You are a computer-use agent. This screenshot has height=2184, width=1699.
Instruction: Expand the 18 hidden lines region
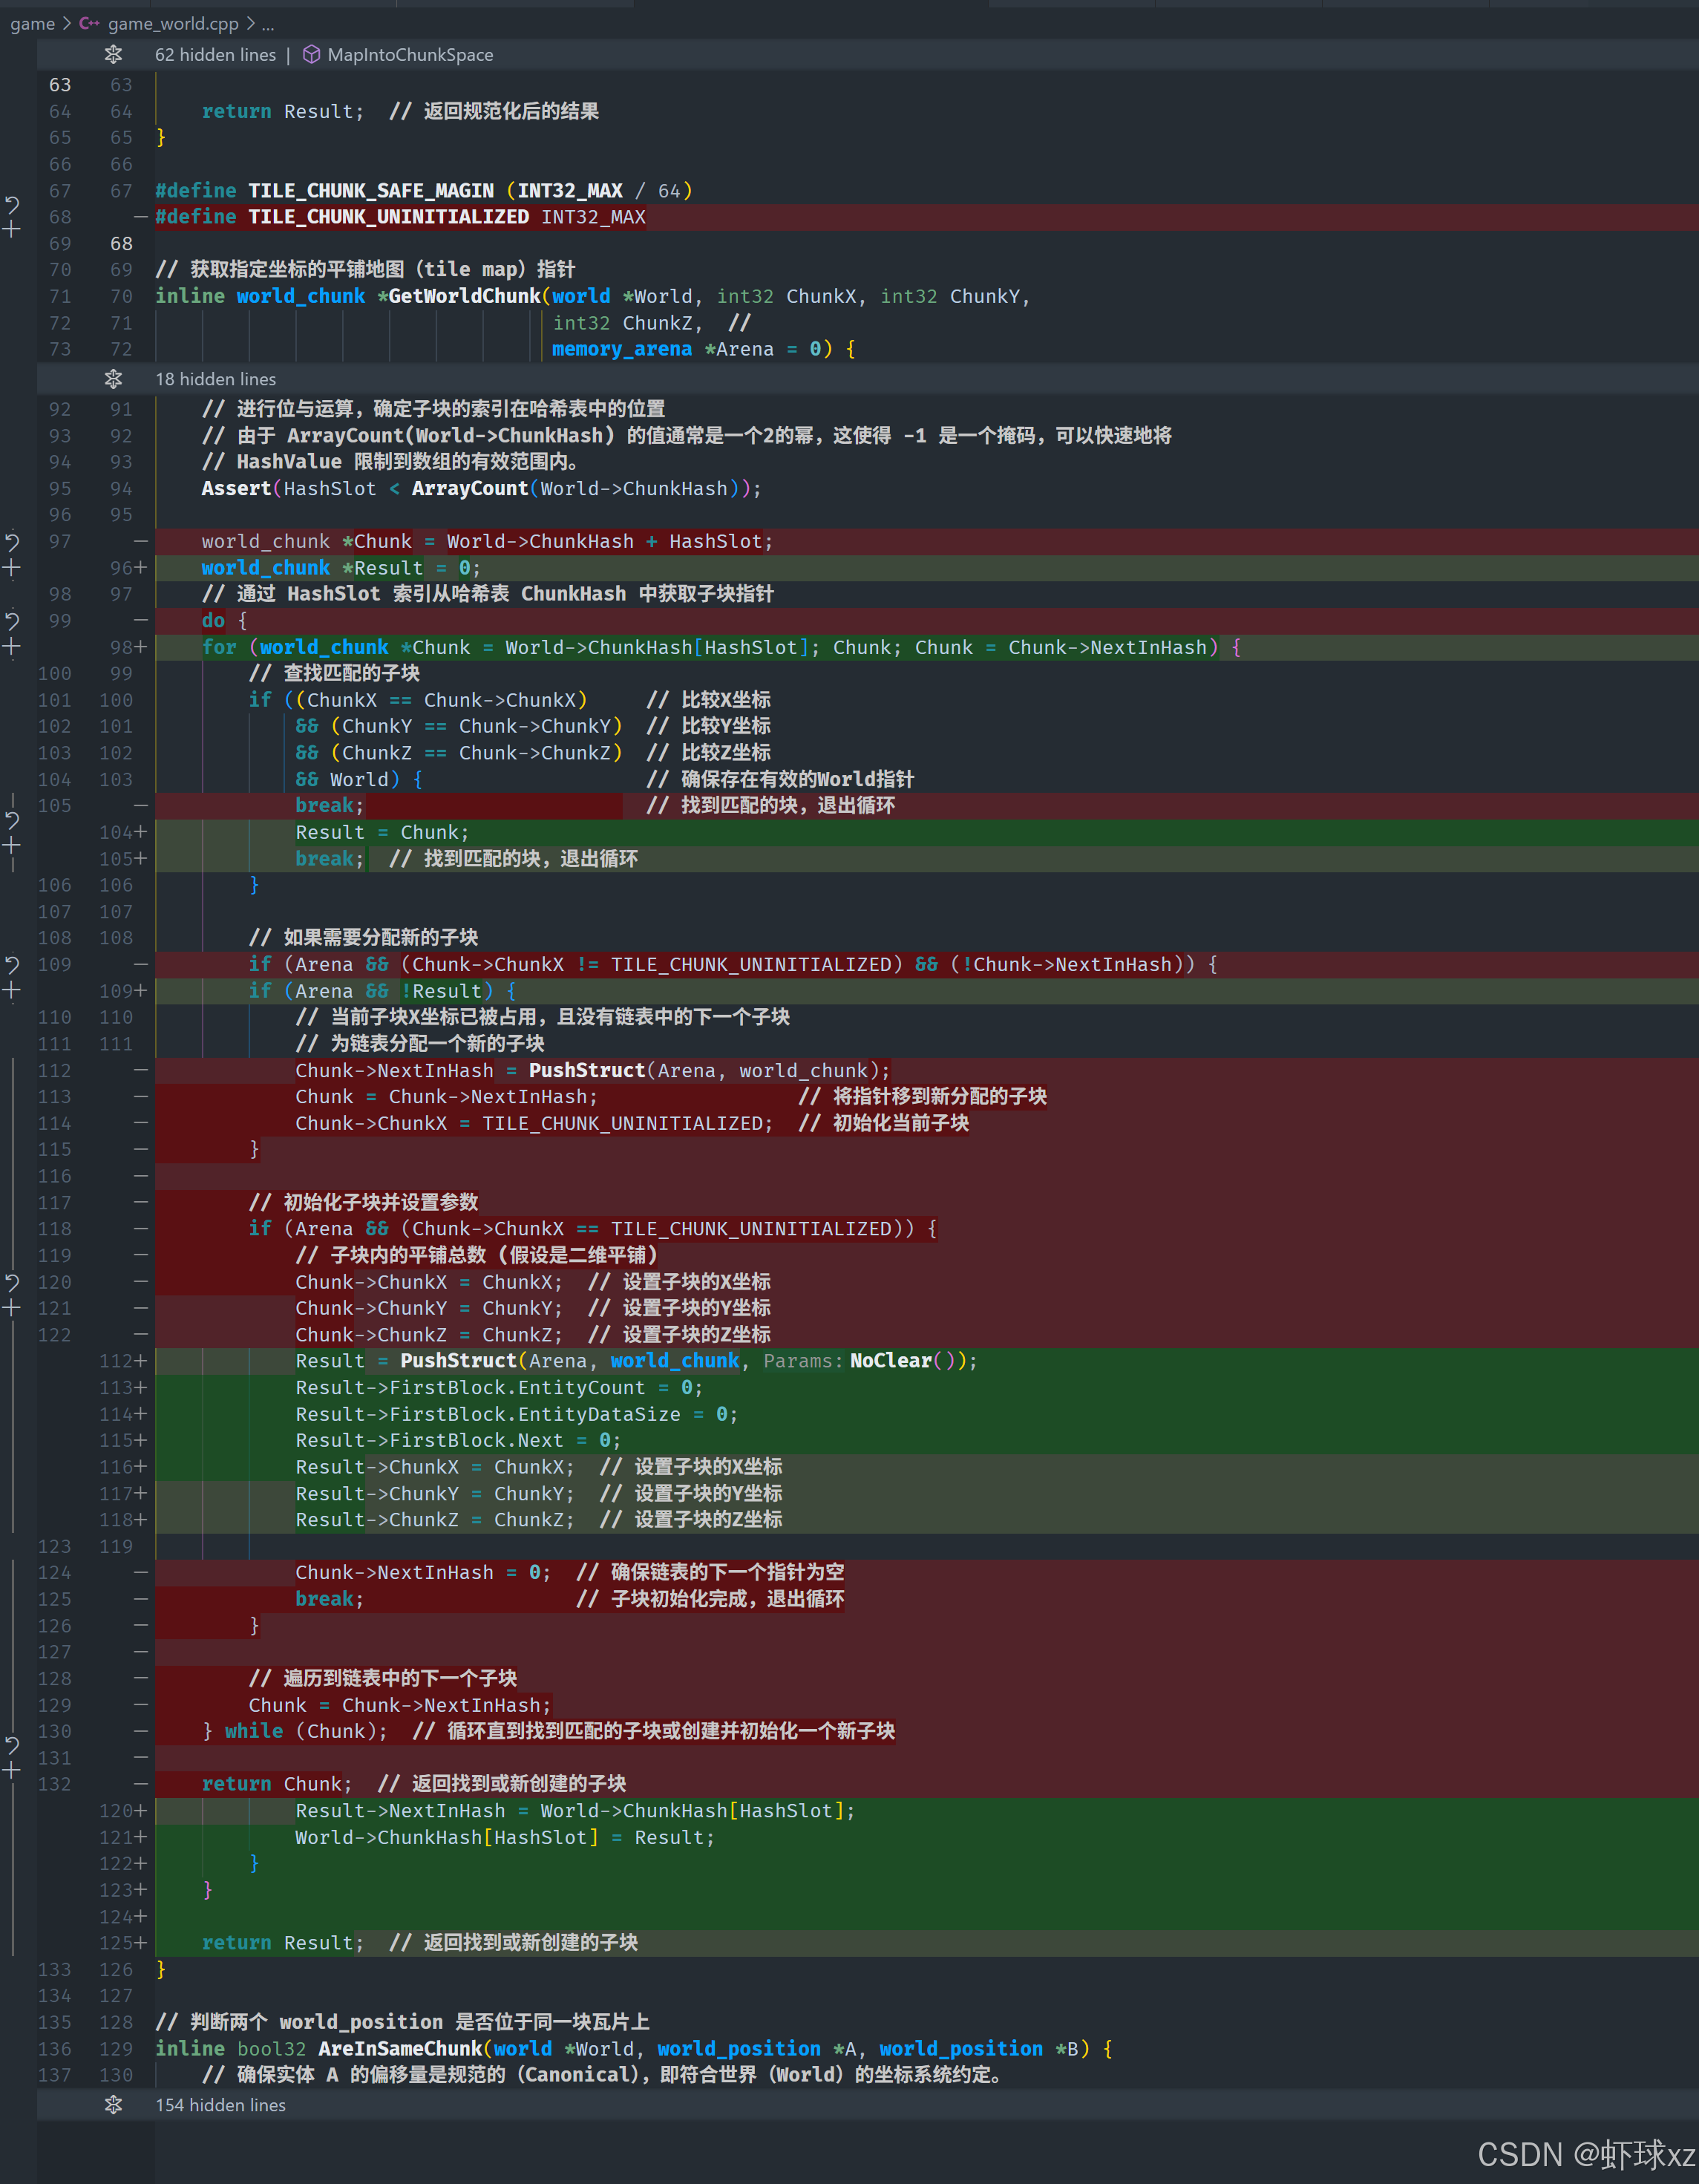[x=113, y=379]
